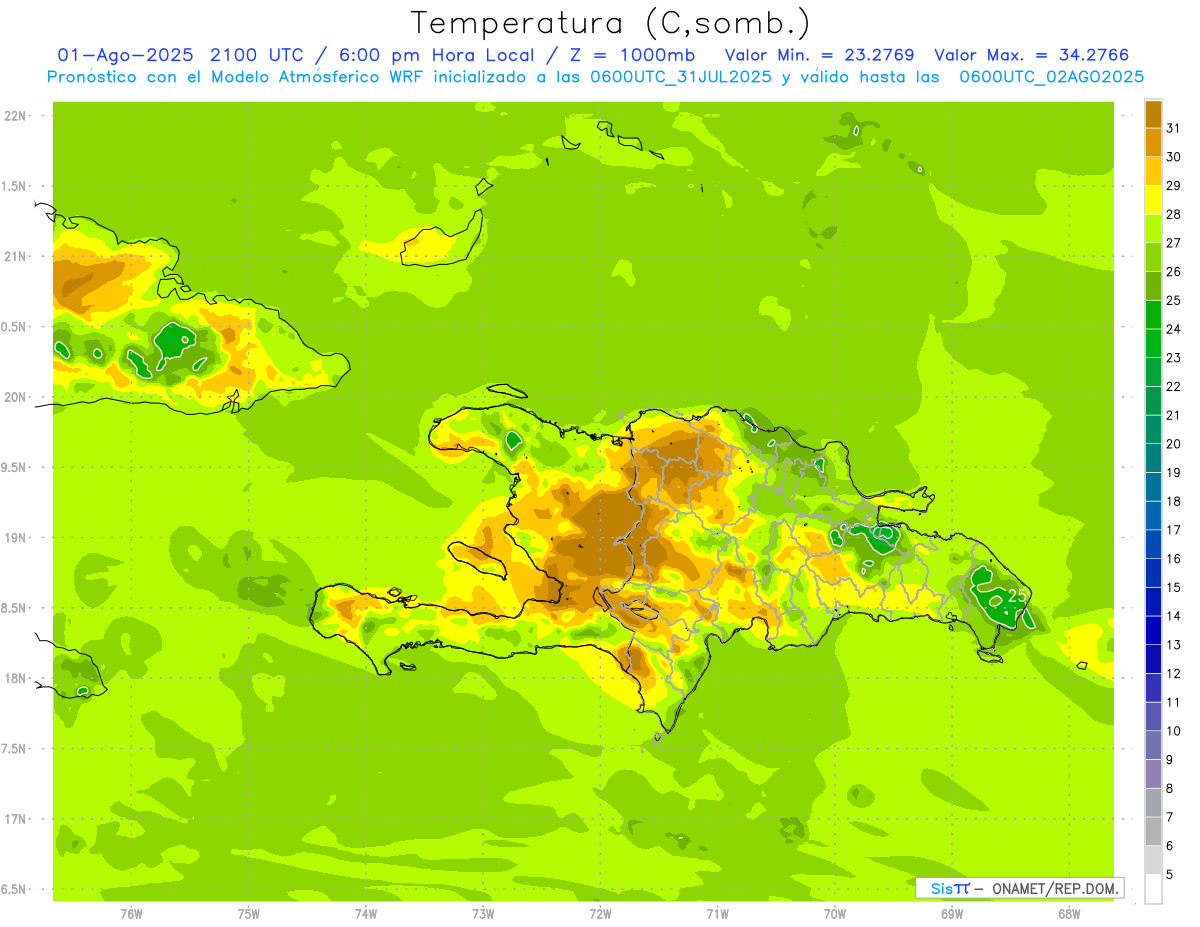Viewport: 1200px width, 927px height.
Task: Click the legend label "28"
Action: click(1173, 214)
